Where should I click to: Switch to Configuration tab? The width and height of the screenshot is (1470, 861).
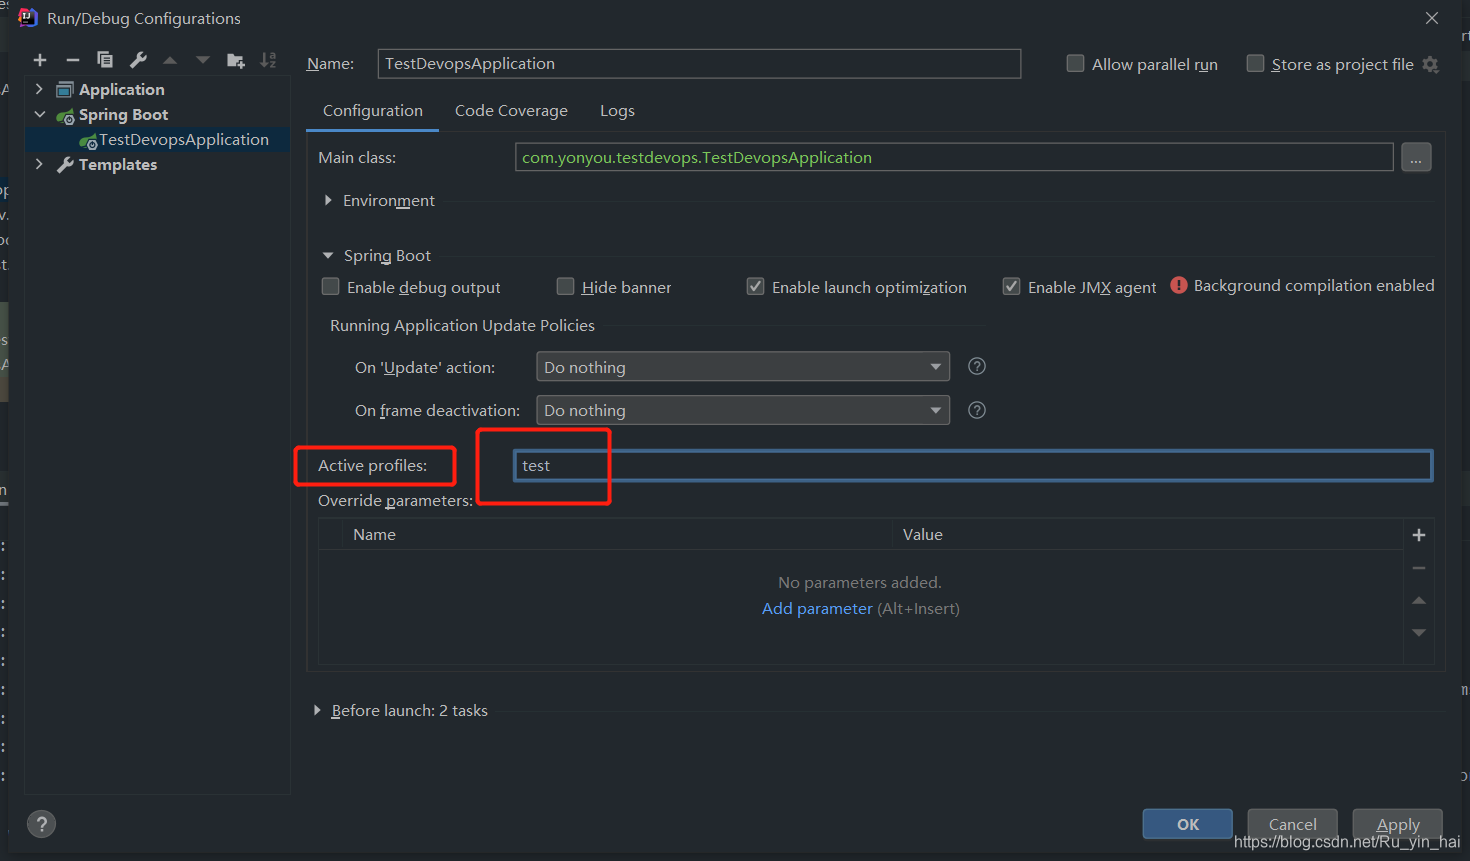[373, 111]
